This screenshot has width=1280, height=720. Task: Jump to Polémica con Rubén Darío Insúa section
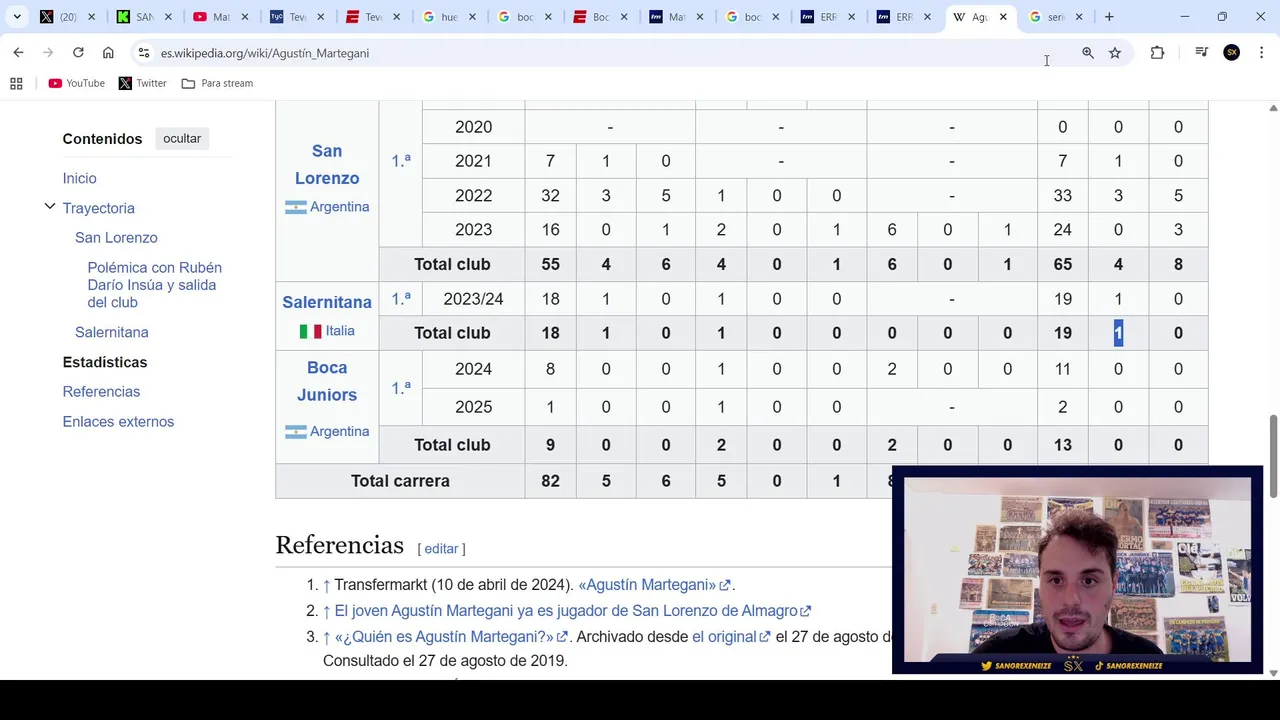coord(154,285)
